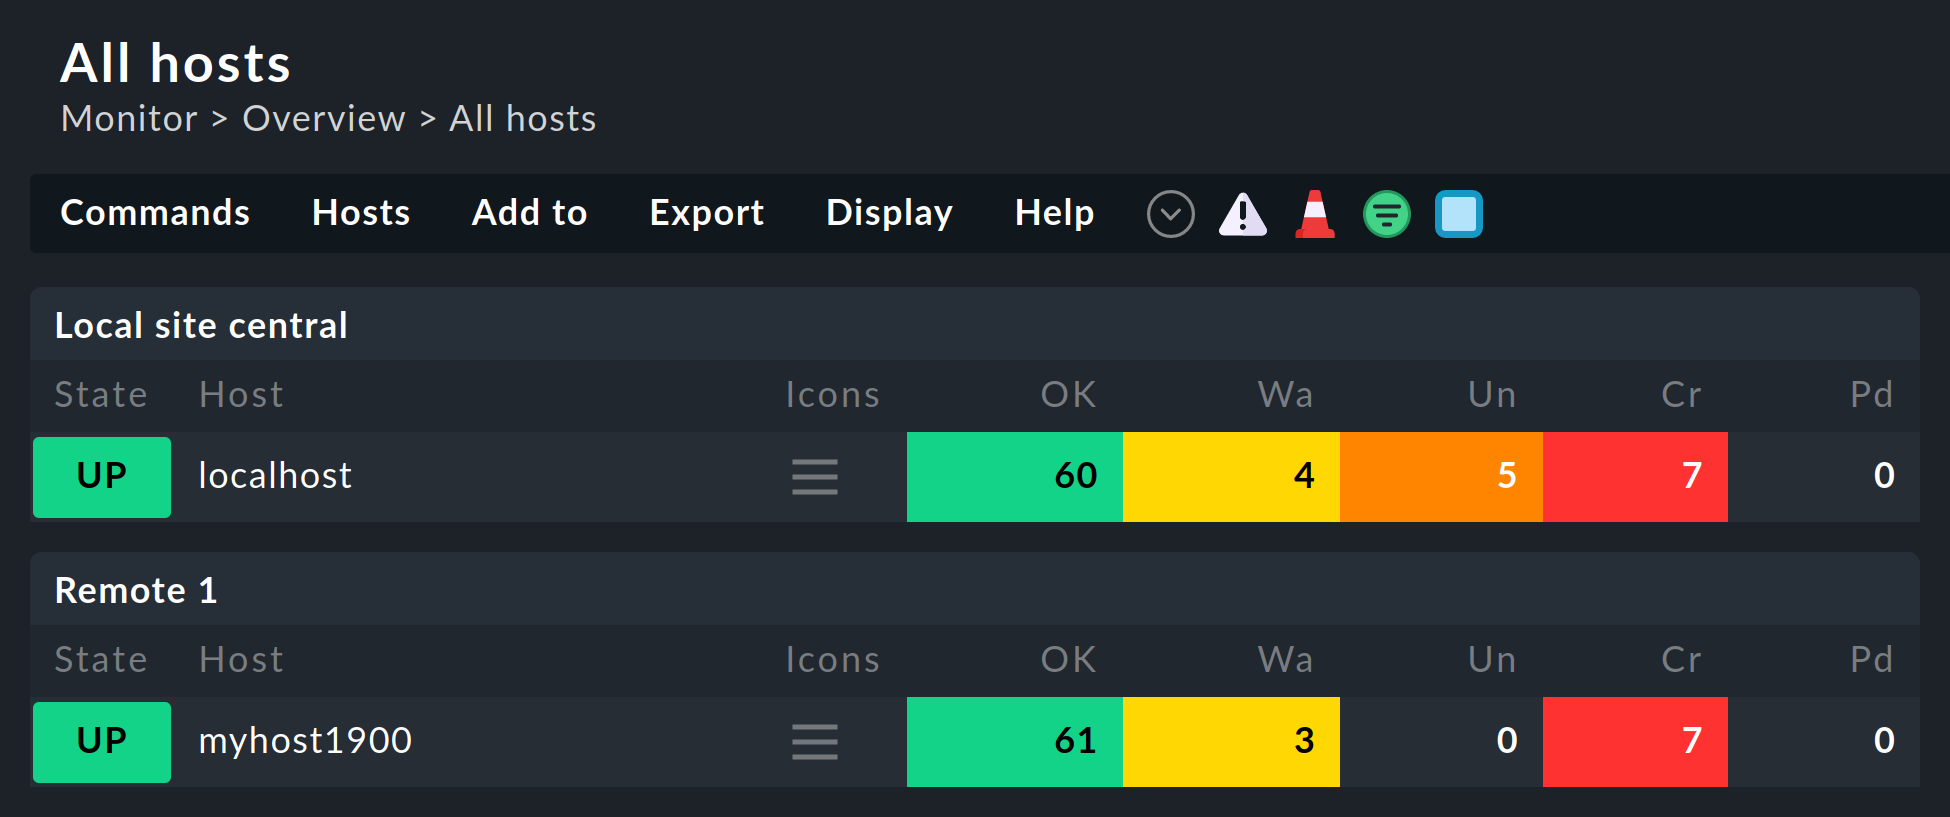Screen dimensions: 1950x817
Task: Open the Commands menu
Action: (155, 213)
